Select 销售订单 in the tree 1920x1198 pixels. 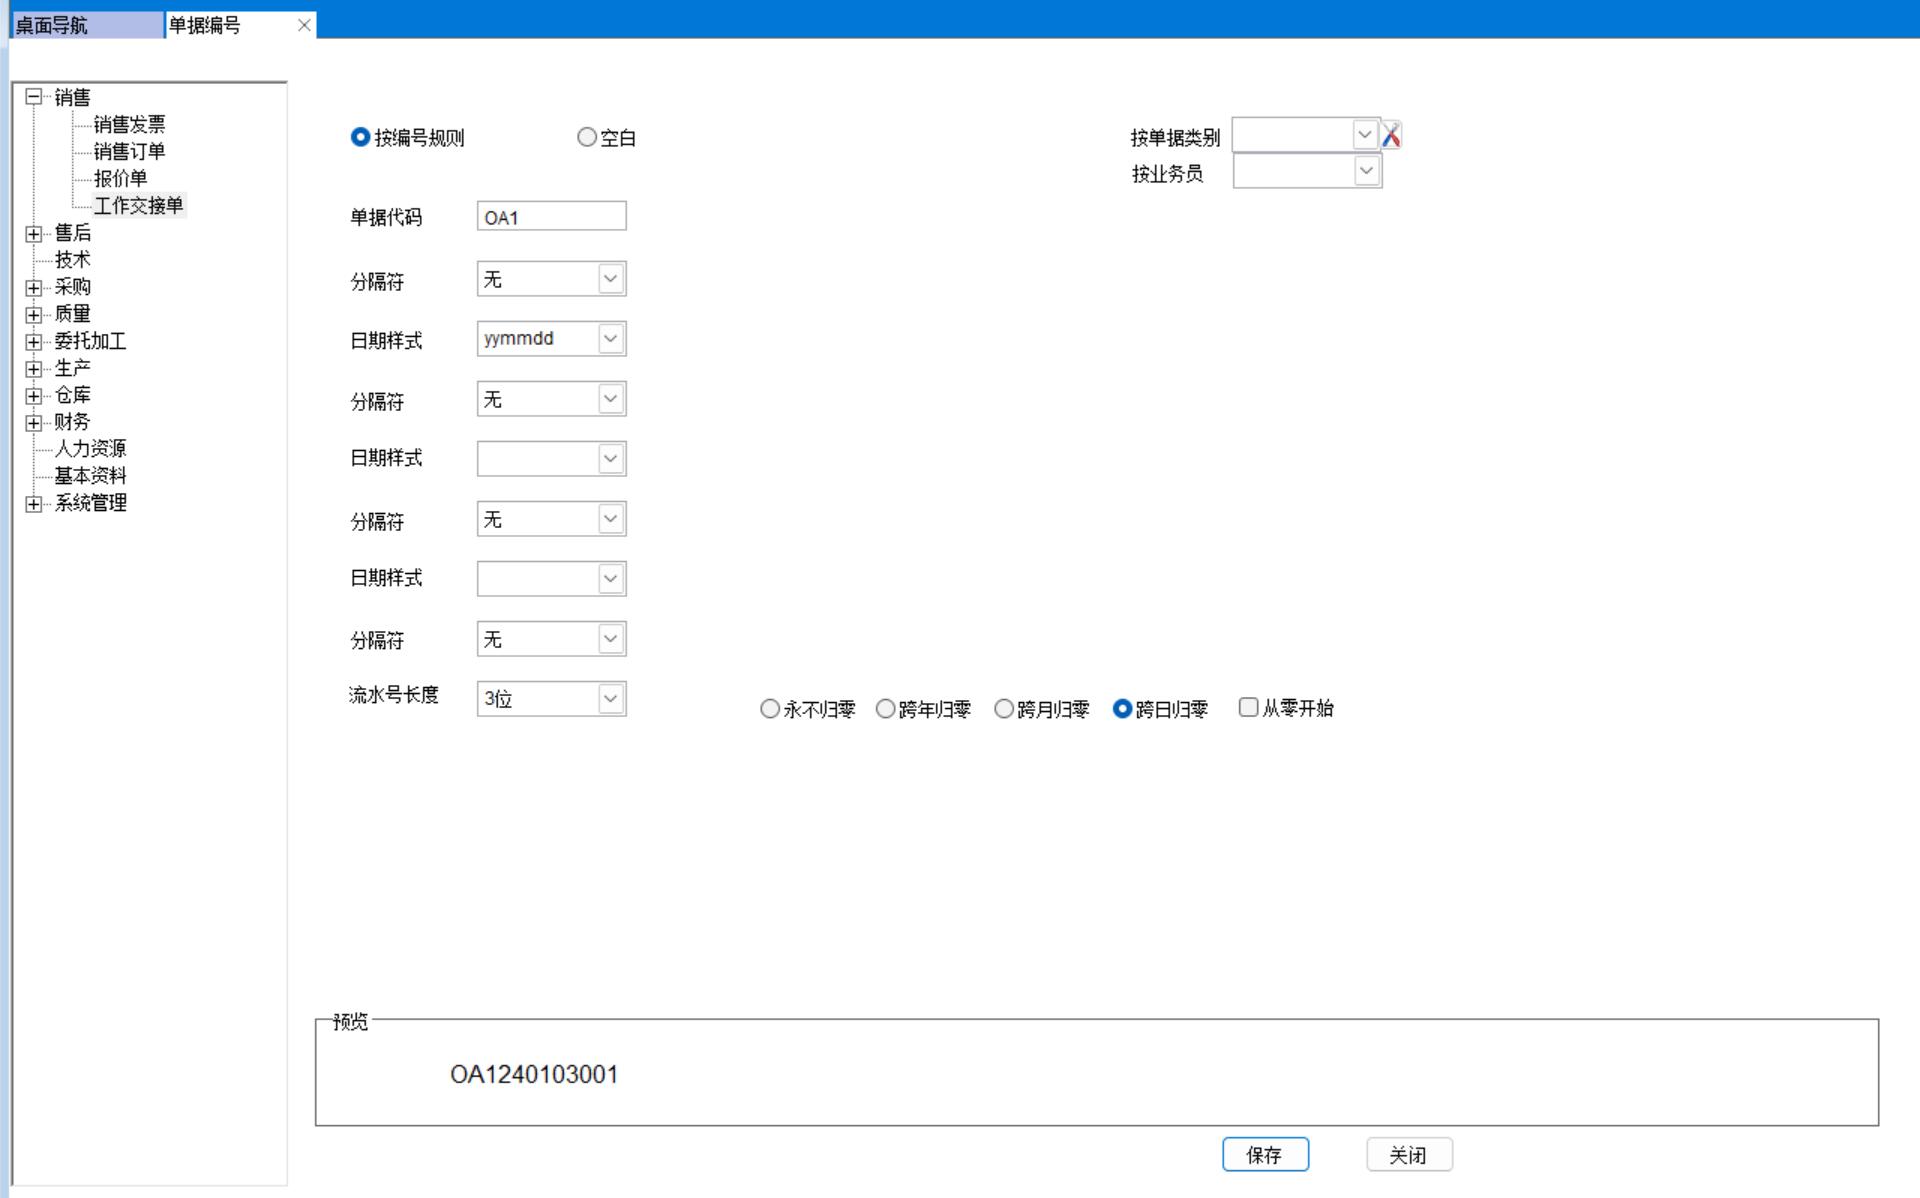[129, 152]
